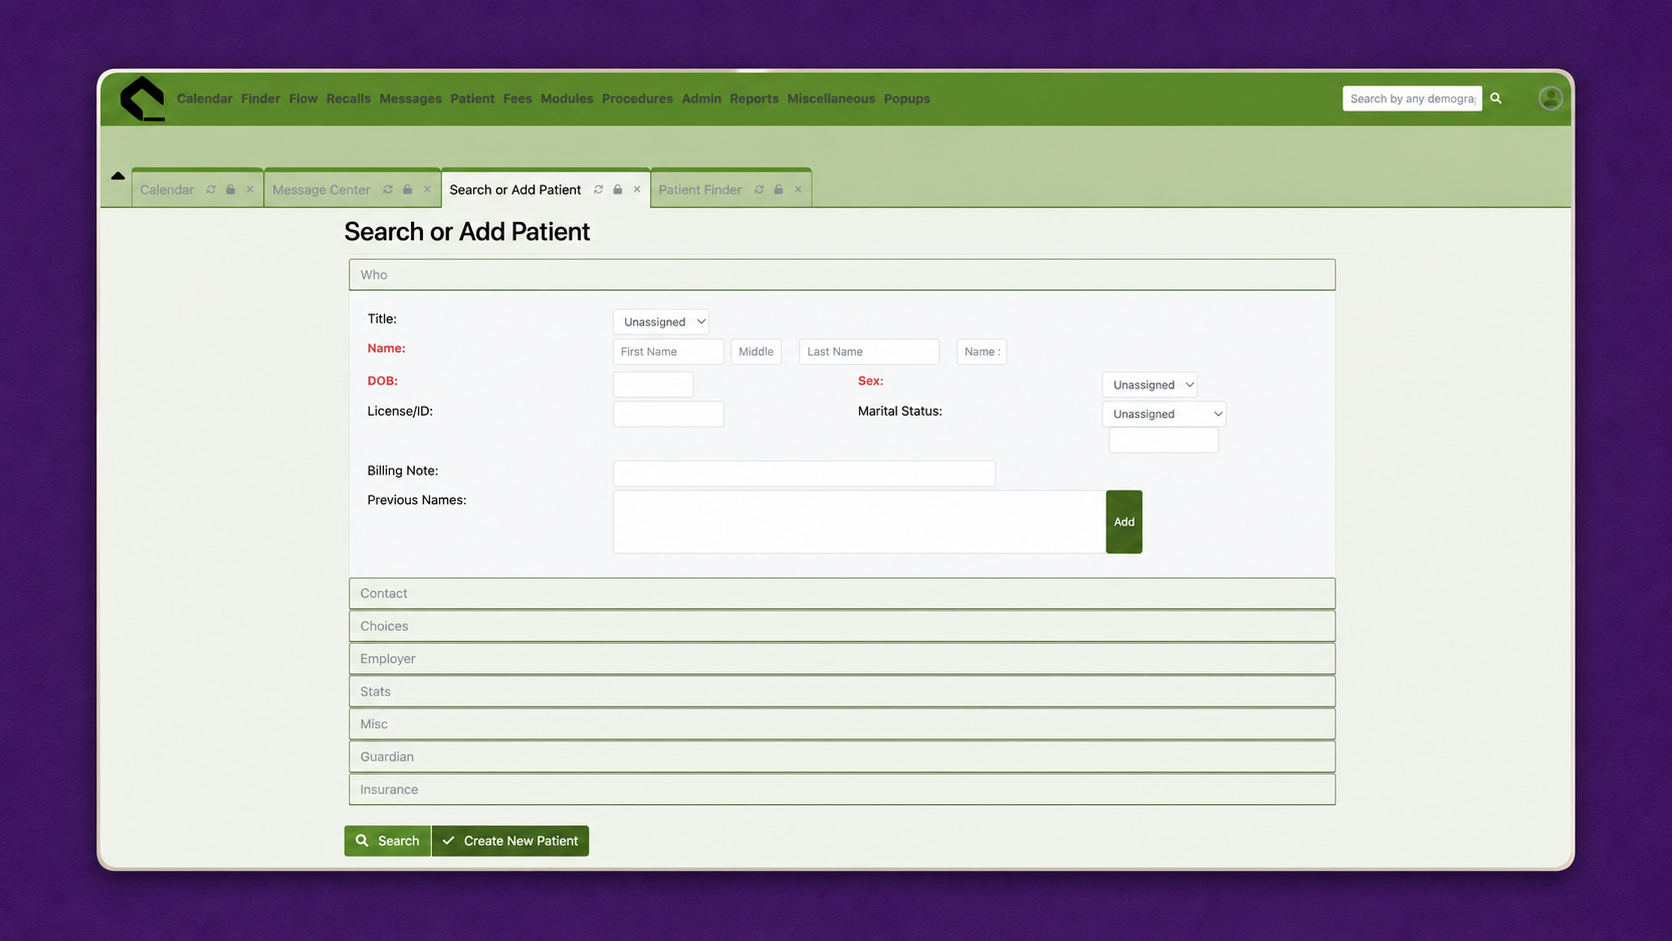The height and width of the screenshot is (941, 1672).
Task: Open the user profile avatar icon
Action: pyautogui.click(x=1550, y=98)
